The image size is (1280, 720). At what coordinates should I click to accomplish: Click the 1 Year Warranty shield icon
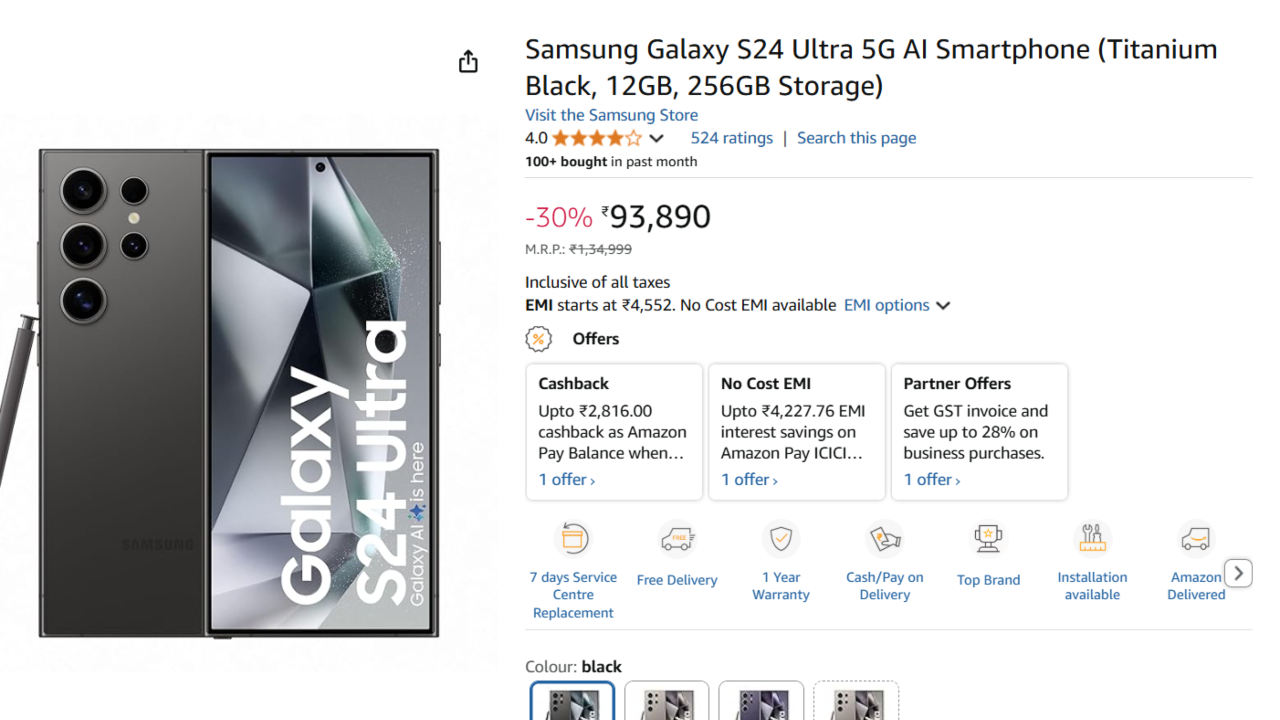pos(781,539)
